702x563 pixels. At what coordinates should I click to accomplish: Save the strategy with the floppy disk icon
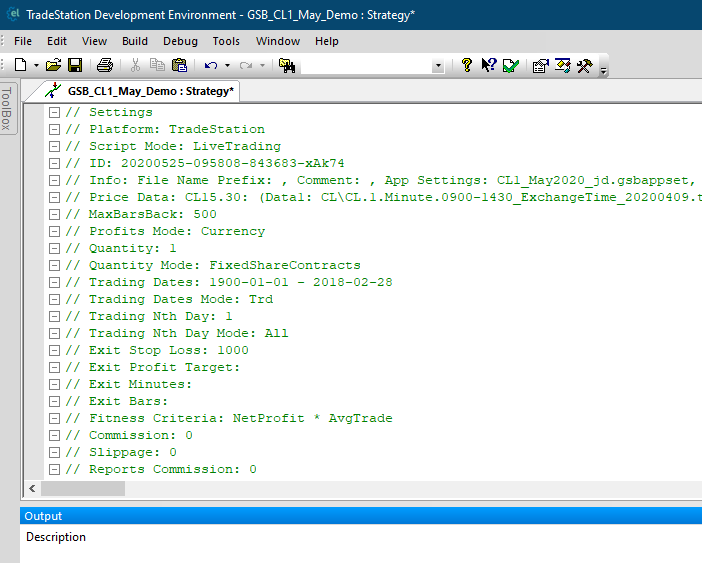[x=75, y=65]
